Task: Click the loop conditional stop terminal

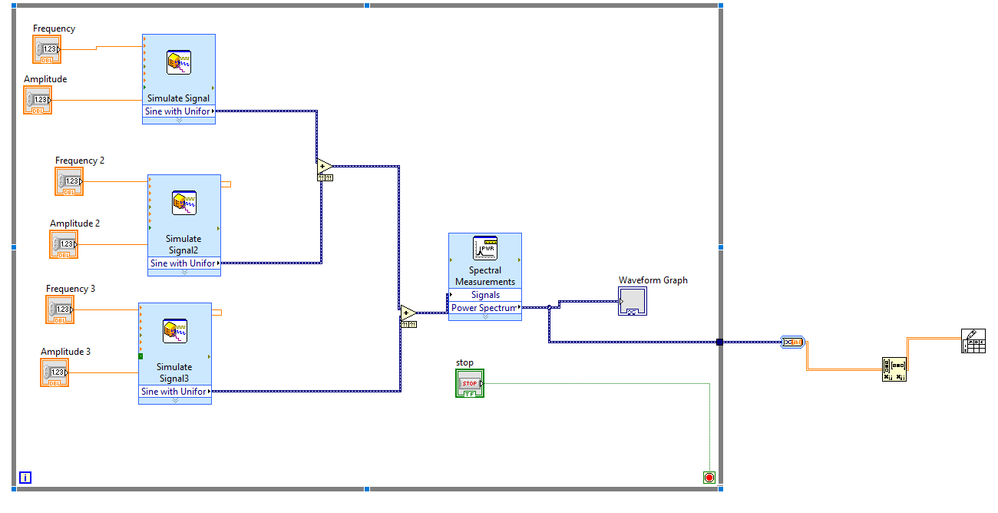Action: pos(709,477)
